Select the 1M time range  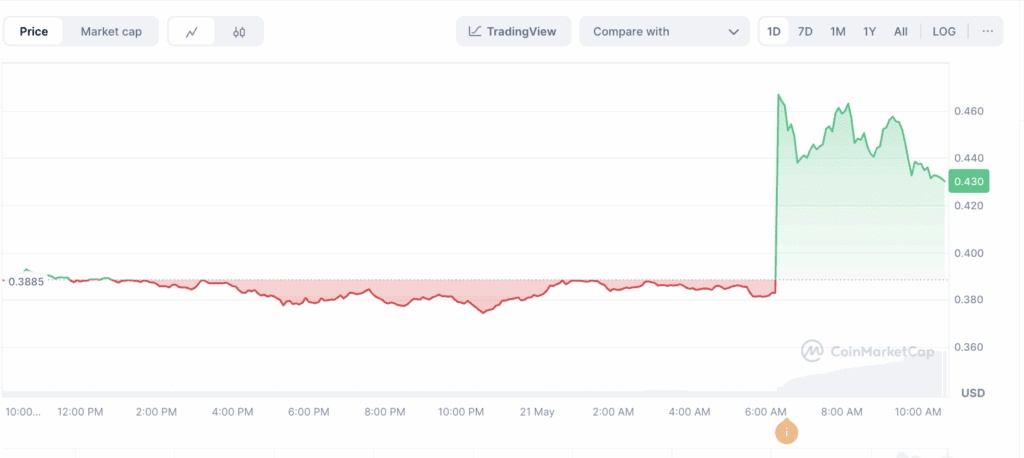click(x=838, y=31)
